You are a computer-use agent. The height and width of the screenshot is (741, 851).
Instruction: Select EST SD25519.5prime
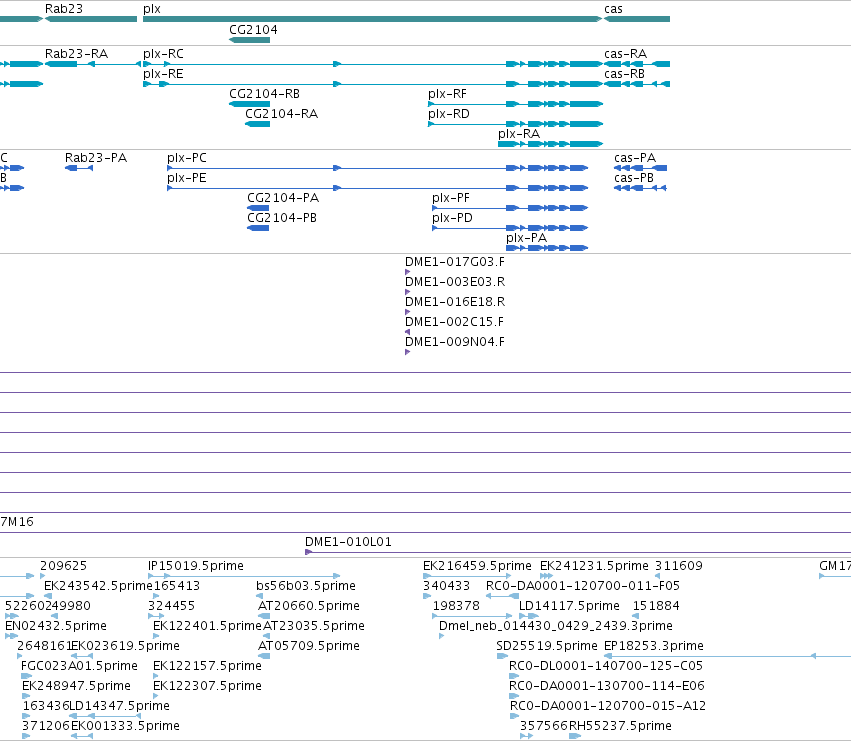(502, 656)
